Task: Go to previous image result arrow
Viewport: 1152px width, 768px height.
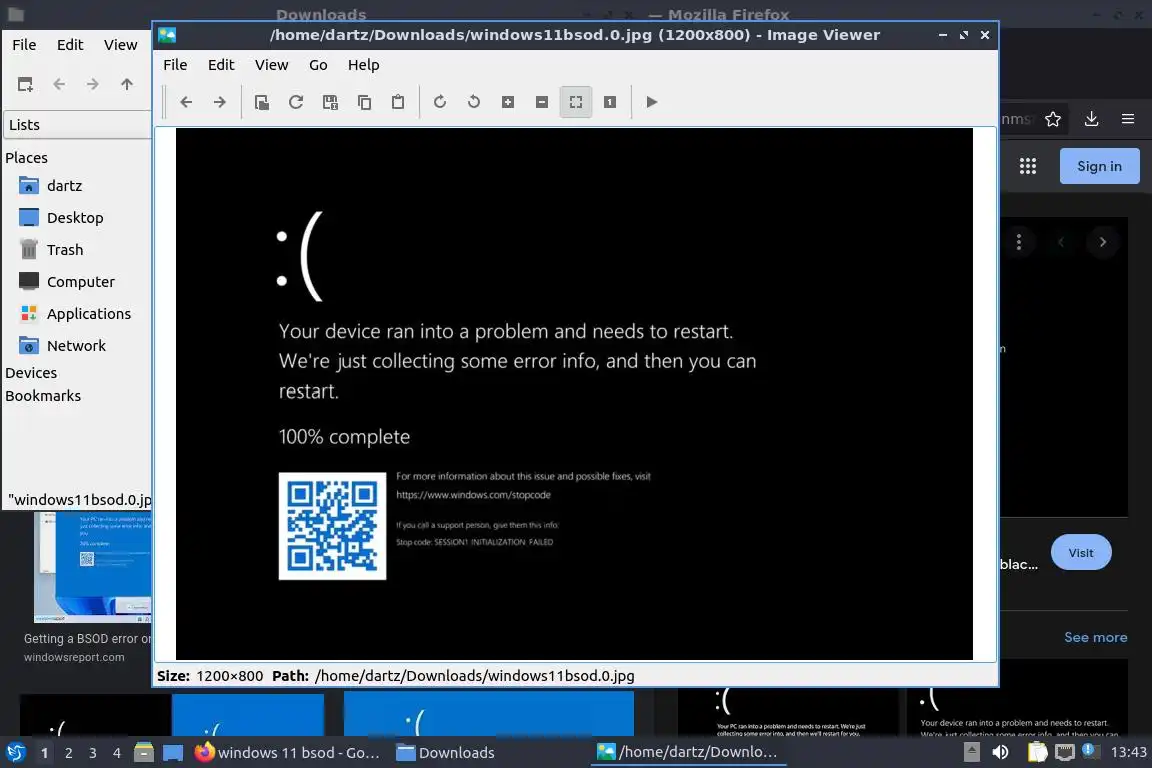Action: click(1061, 242)
